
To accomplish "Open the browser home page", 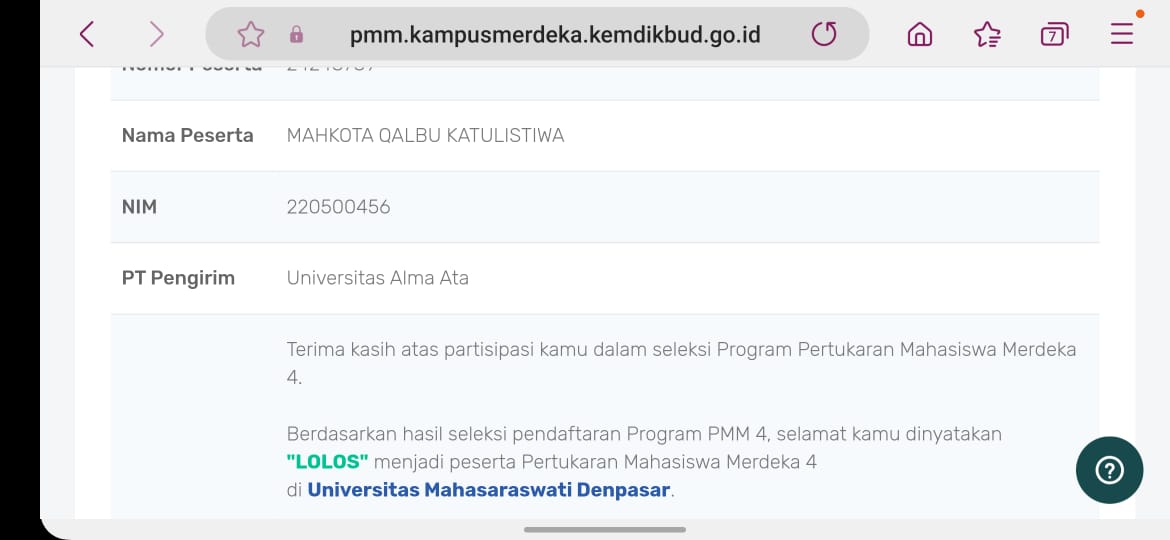I will pos(919,35).
